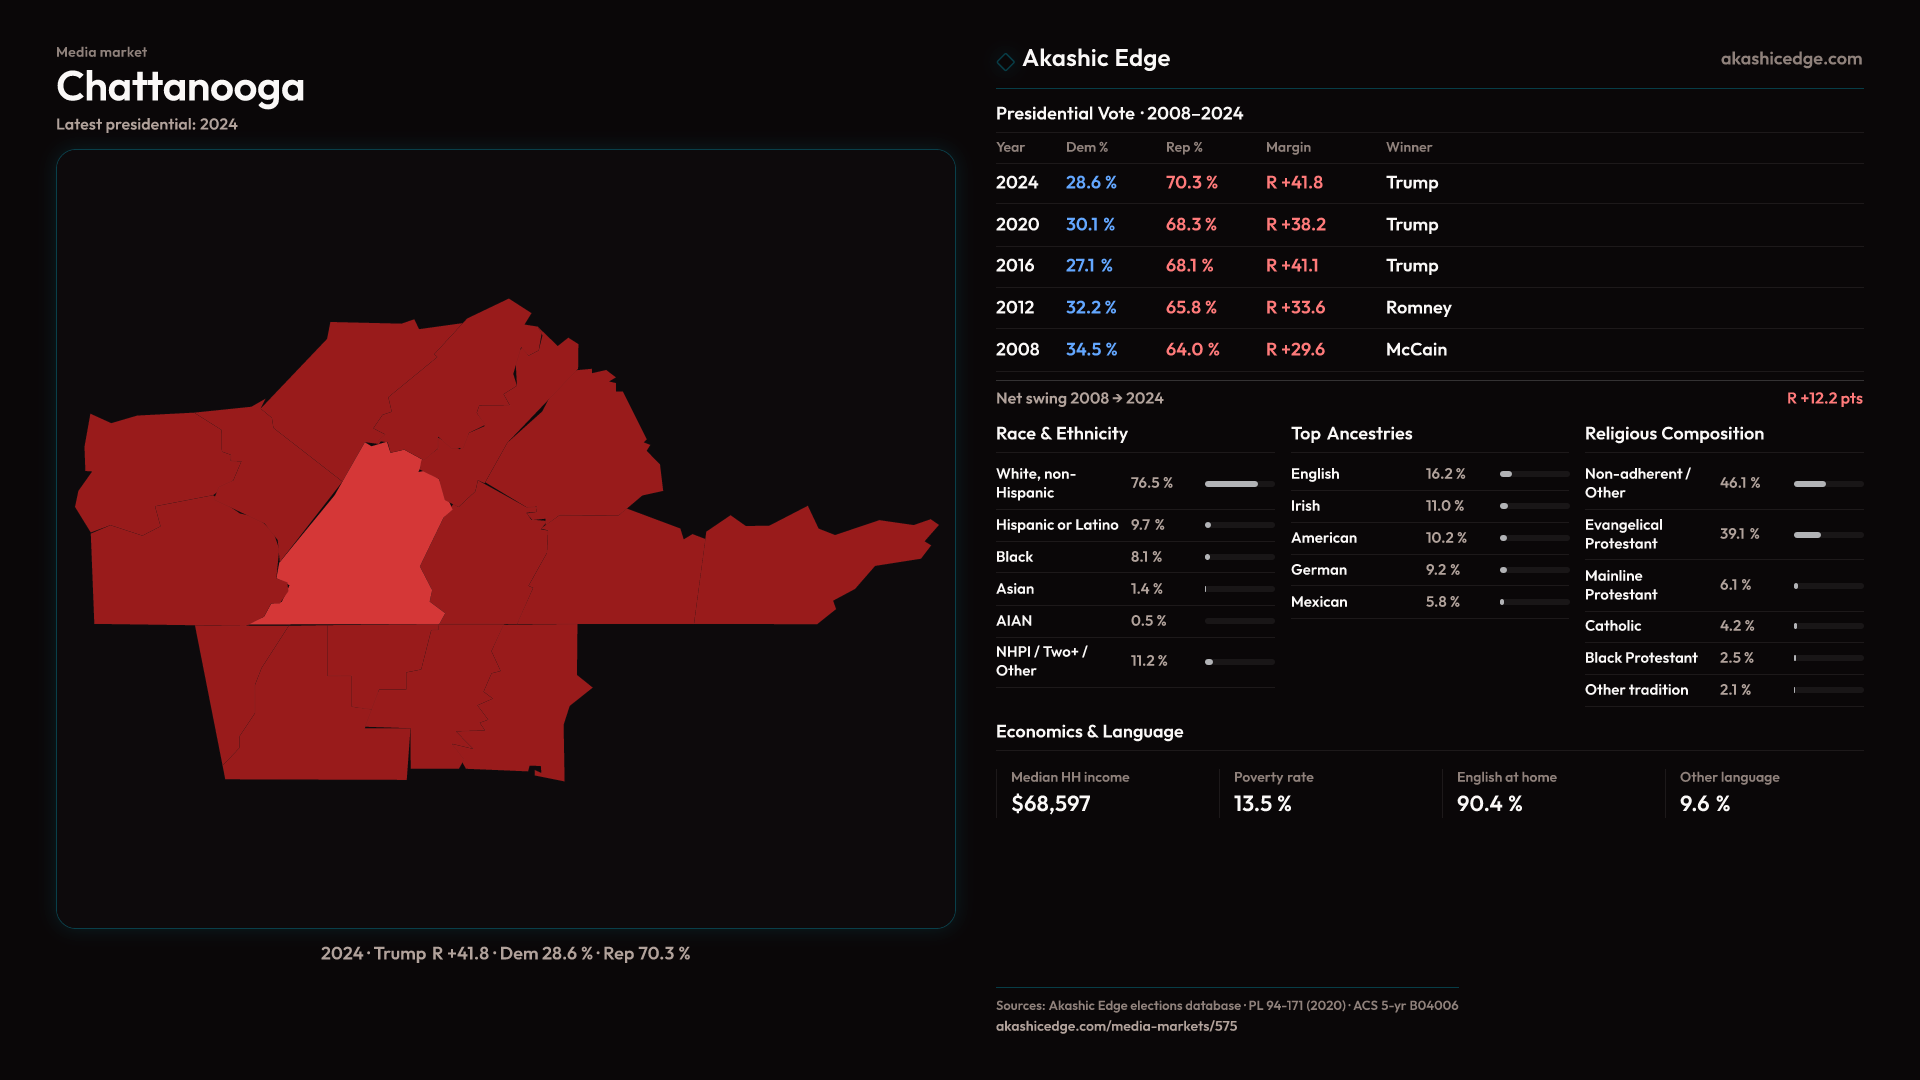
Task: Select the 2008 McCain vote row
Action: tap(1428, 350)
